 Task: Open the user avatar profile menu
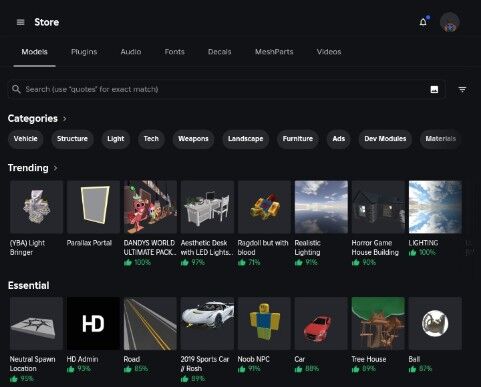[450, 22]
